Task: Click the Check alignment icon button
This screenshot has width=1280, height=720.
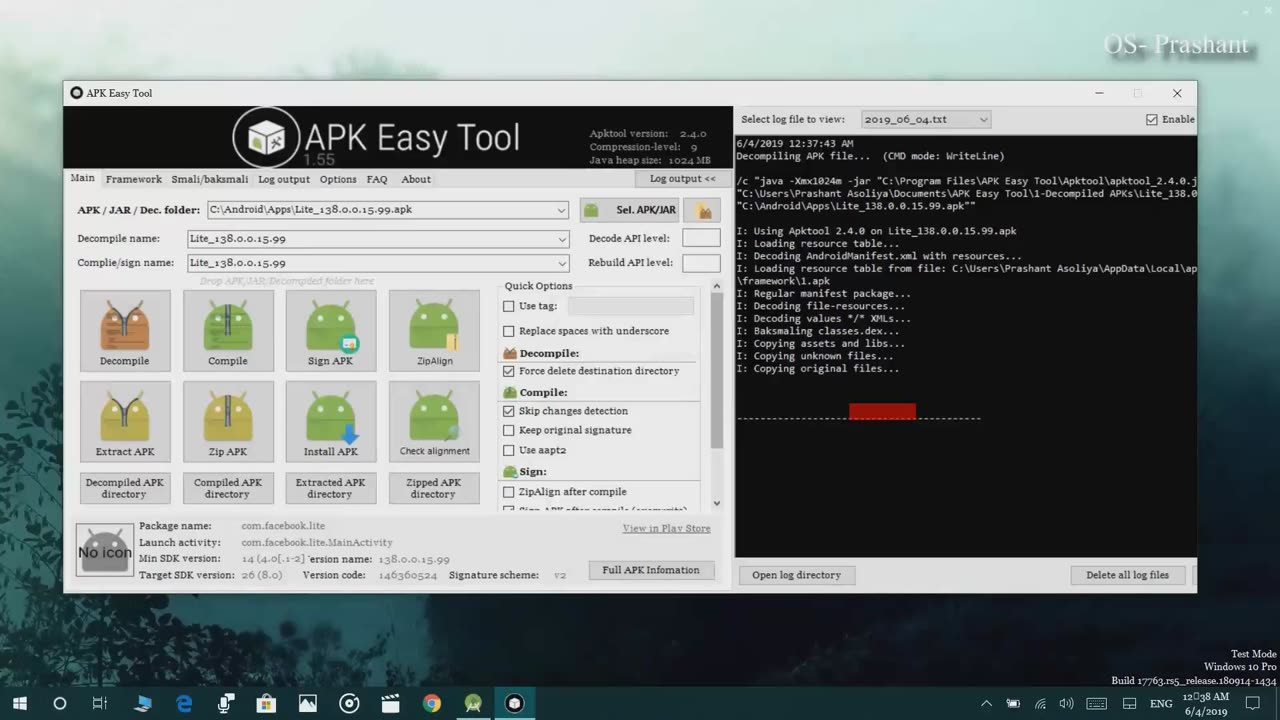Action: pyautogui.click(x=434, y=421)
